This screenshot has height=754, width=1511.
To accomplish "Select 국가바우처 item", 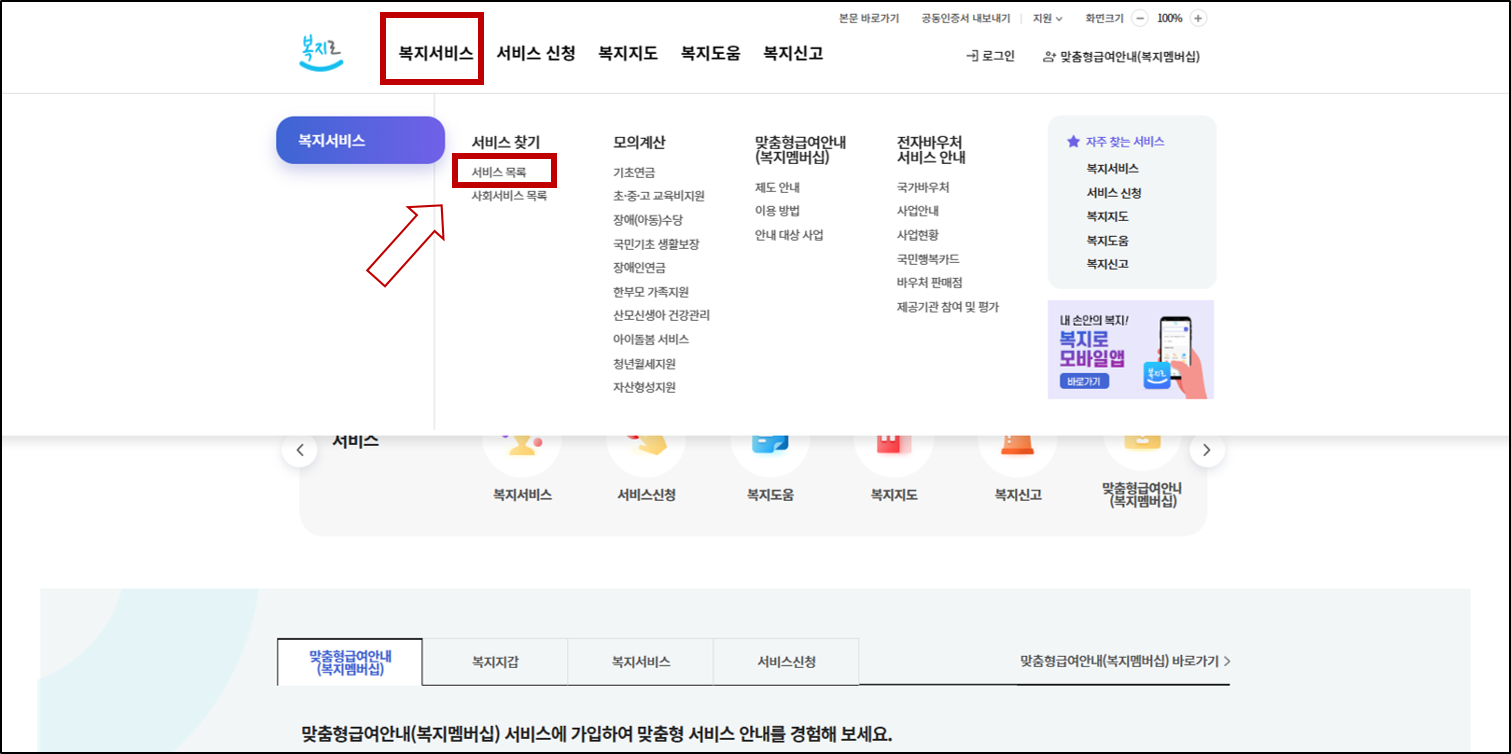I will (923, 187).
